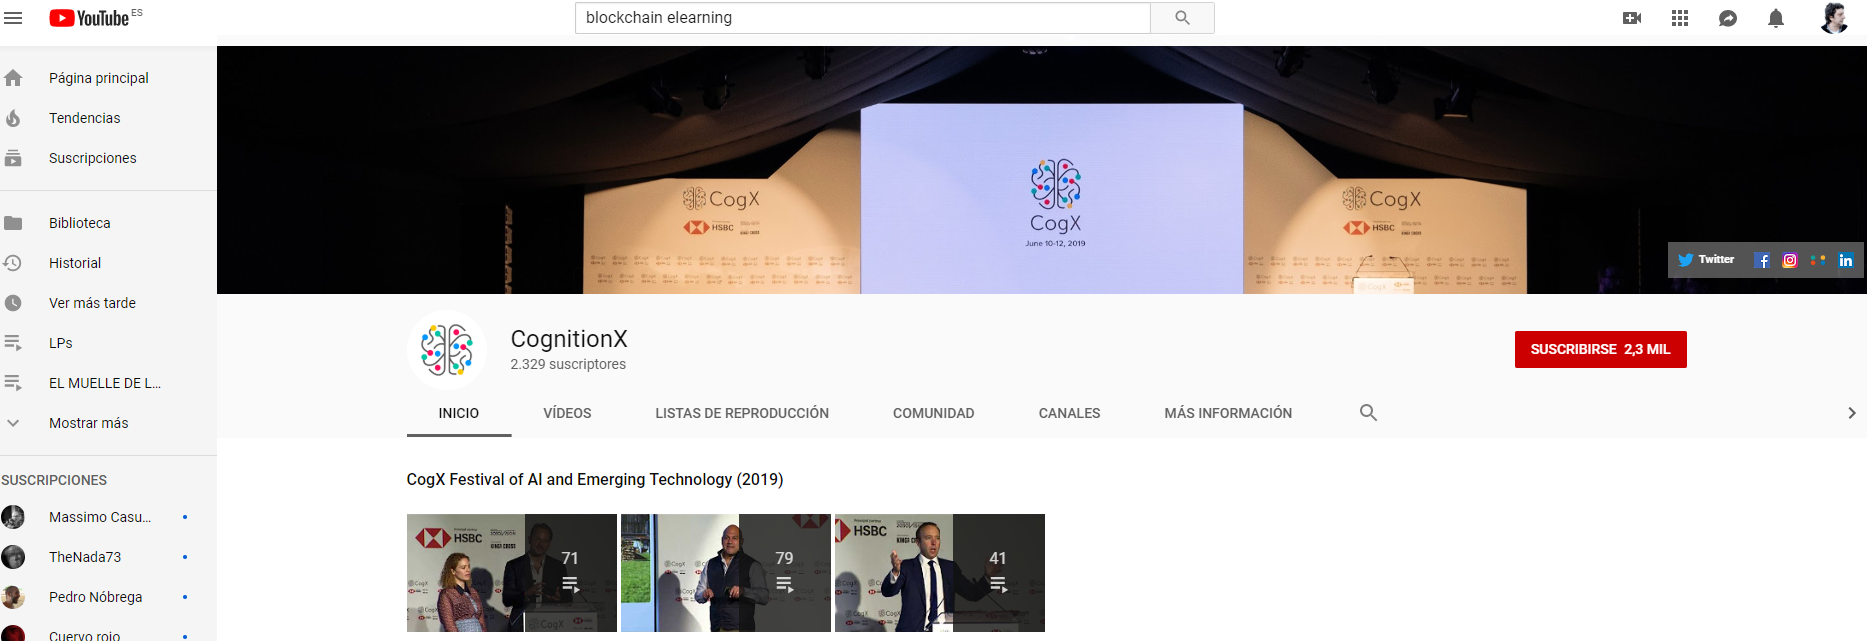This screenshot has width=1867, height=641.
Task: Click the CogX channel banner image
Action: tap(1042, 170)
